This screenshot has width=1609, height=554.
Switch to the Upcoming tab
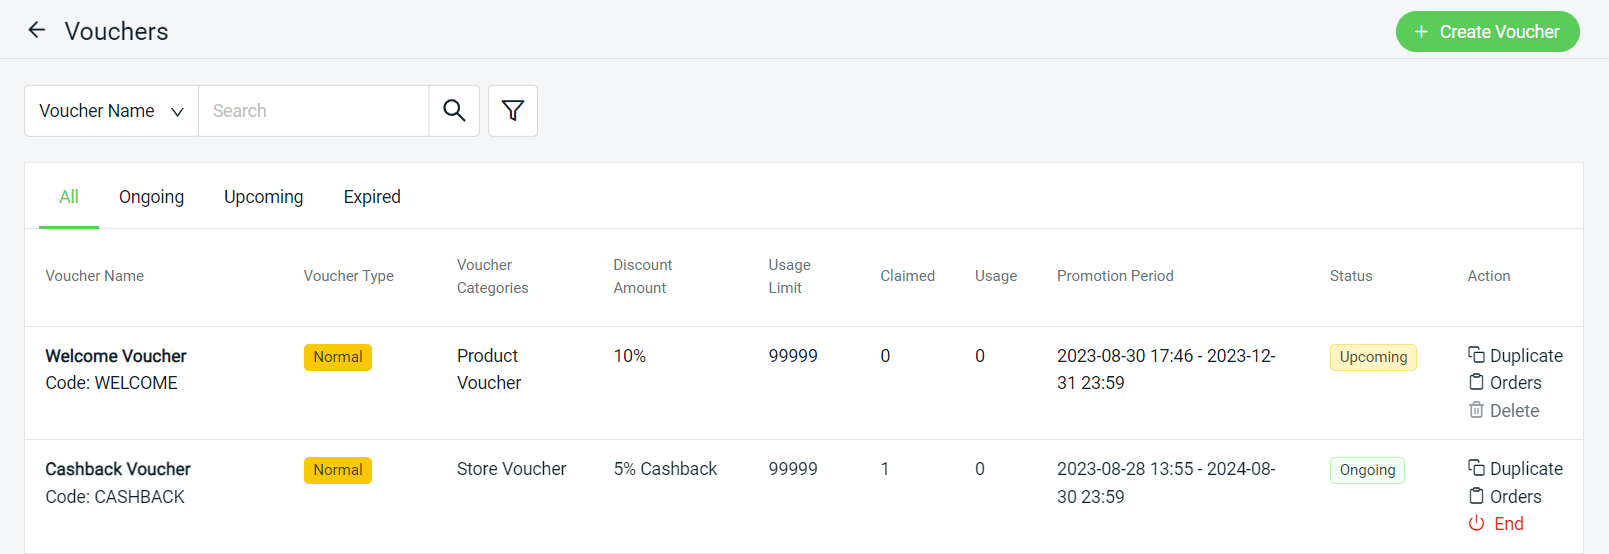[x=263, y=197]
